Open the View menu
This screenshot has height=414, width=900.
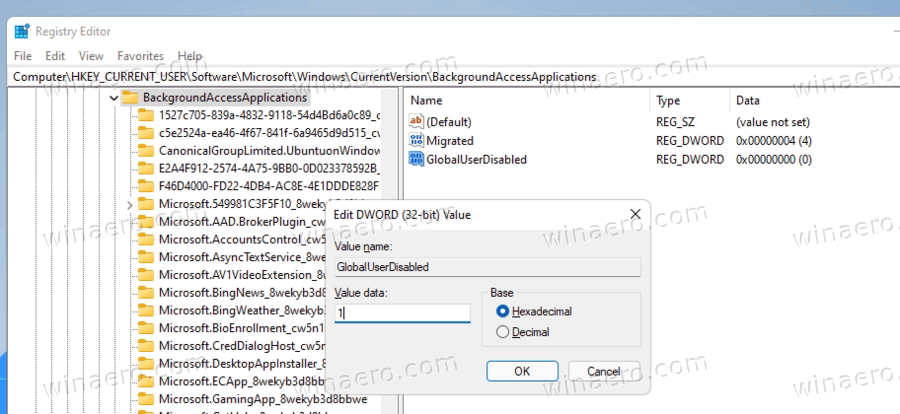tap(91, 56)
